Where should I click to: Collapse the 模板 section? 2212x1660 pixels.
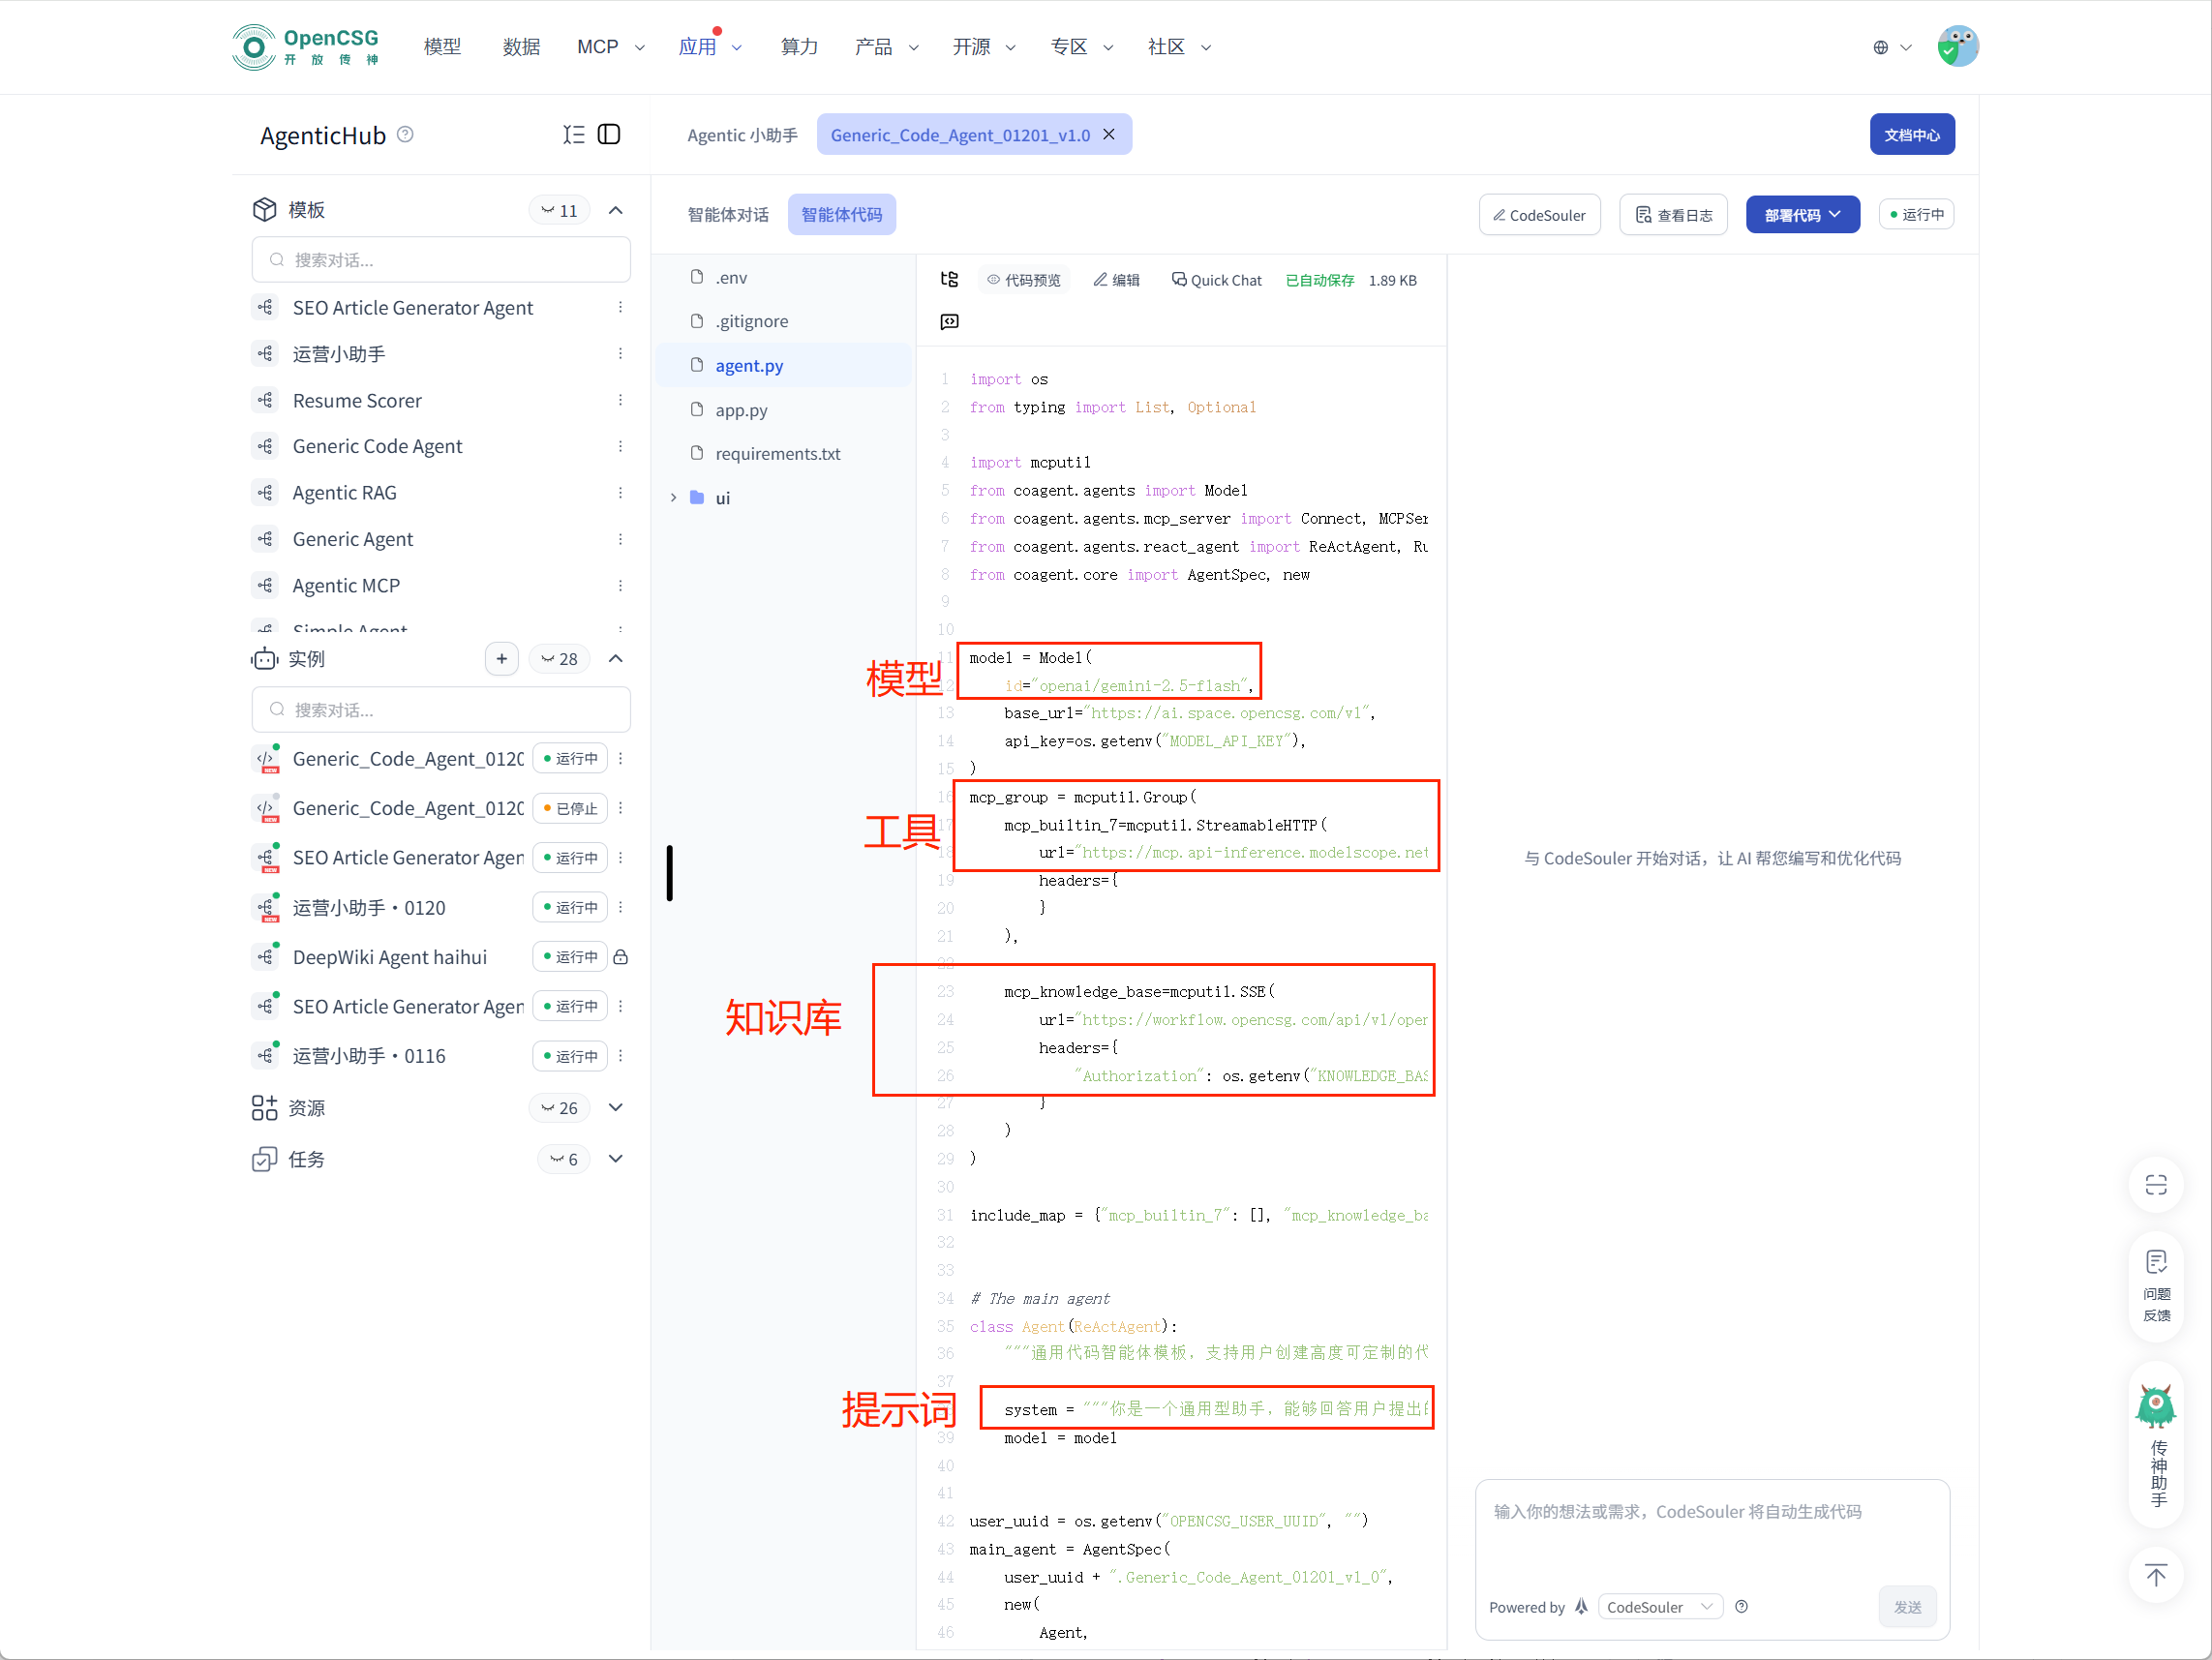point(616,210)
